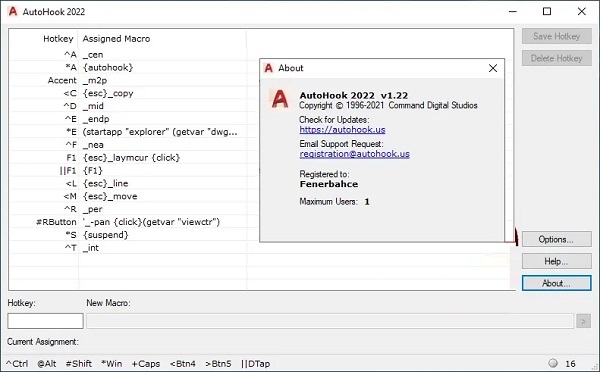Viewport: 600px width, 372px height.
Task: Select the F1 {esc}_laymcur {click} row
Action: coord(128,158)
